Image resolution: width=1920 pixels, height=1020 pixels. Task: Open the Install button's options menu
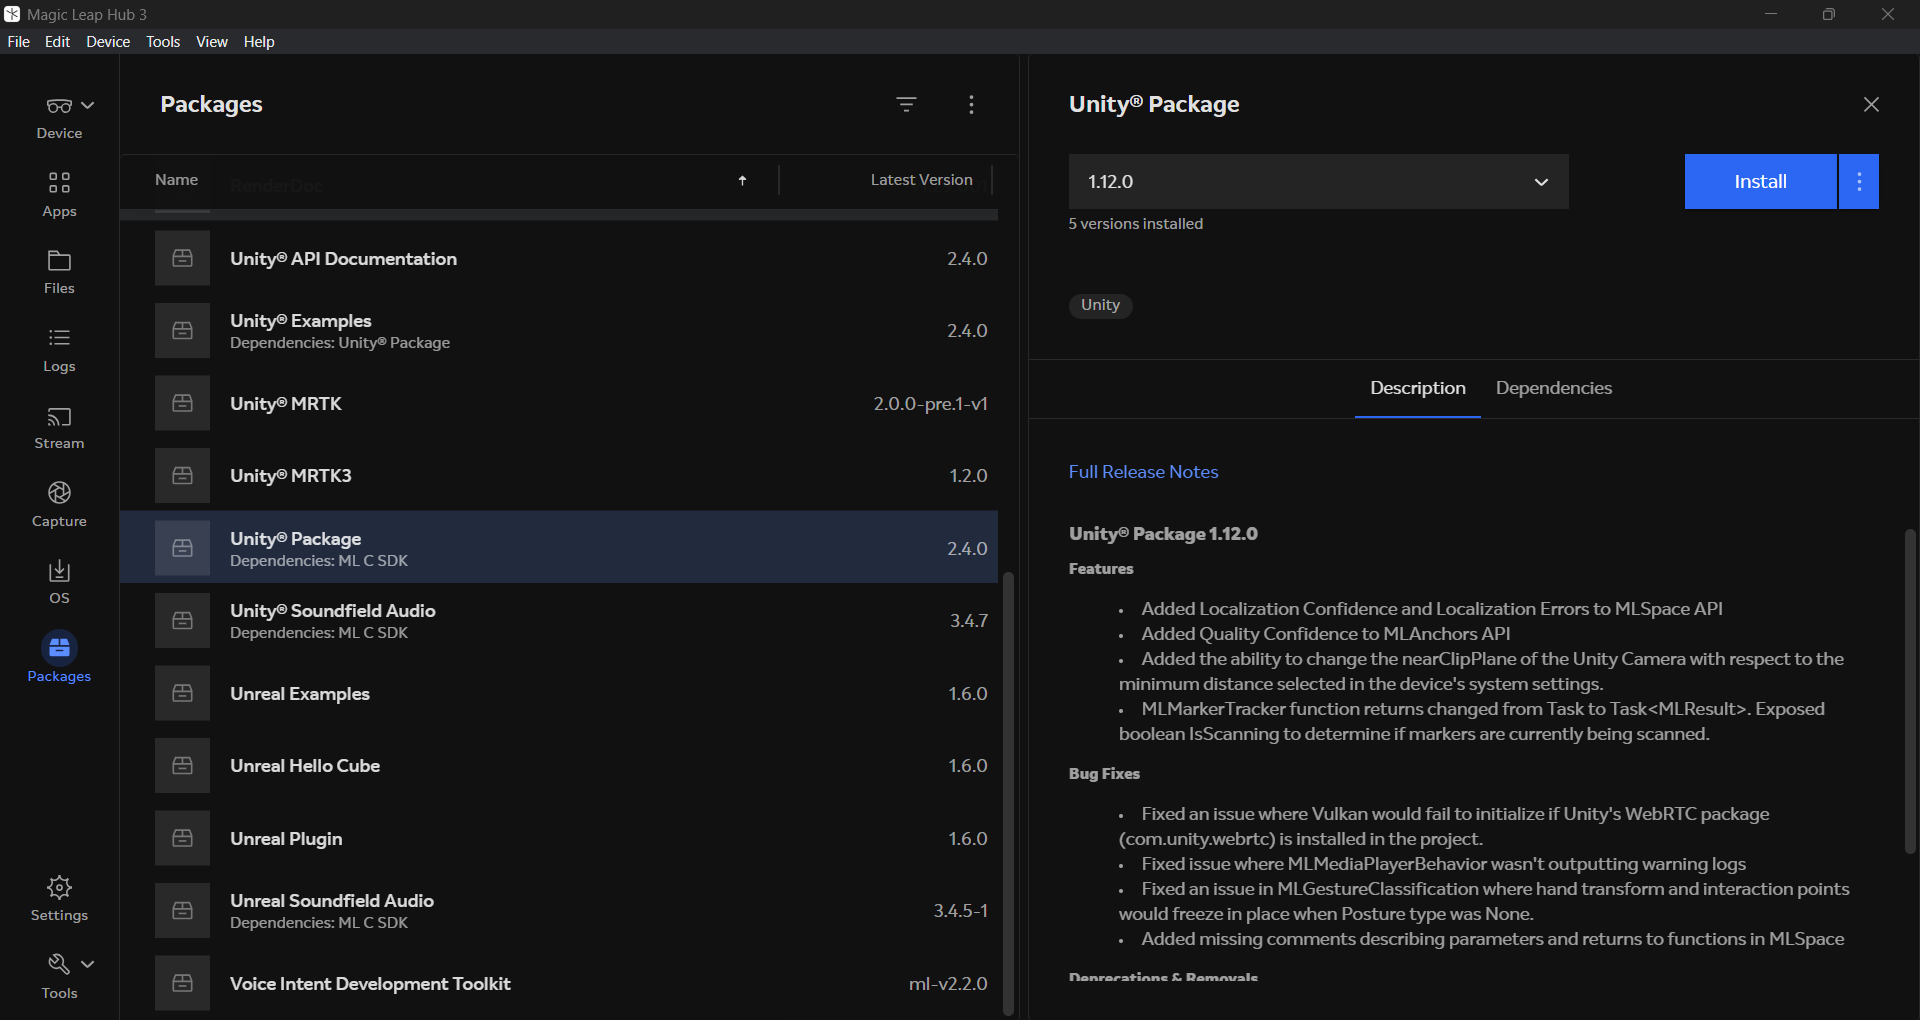click(x=1858, y=181)
